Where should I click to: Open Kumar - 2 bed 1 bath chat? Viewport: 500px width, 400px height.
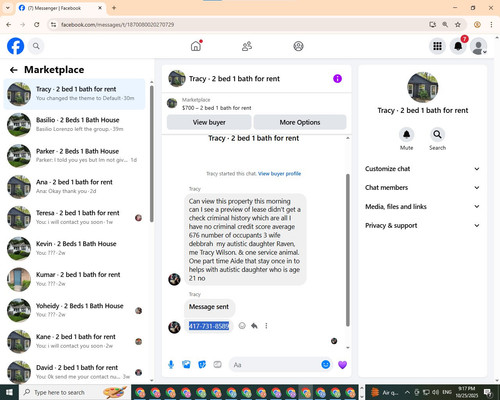pyautogui.click(x=74, y=280)
